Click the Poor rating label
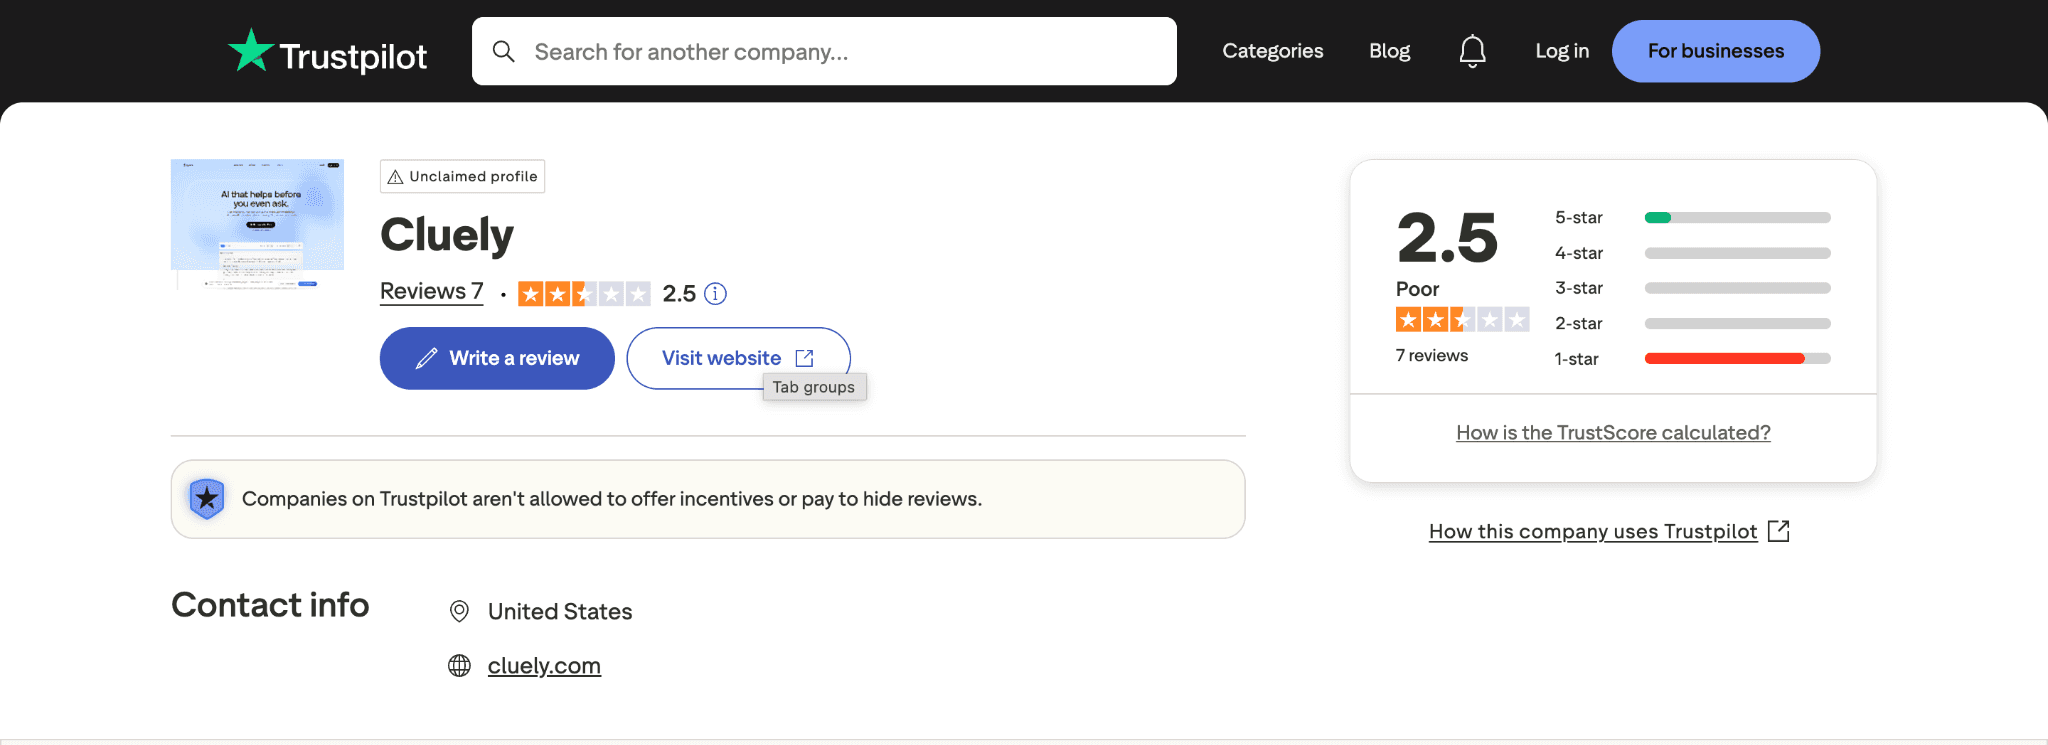2048x745 pixels. click(x=1417, y=289)
